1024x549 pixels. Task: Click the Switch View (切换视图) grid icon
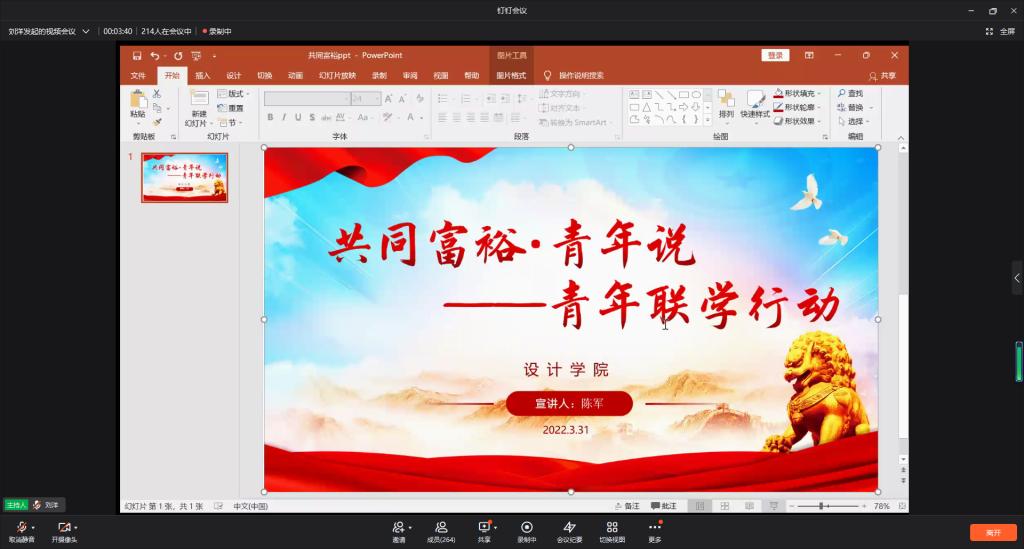612,527
